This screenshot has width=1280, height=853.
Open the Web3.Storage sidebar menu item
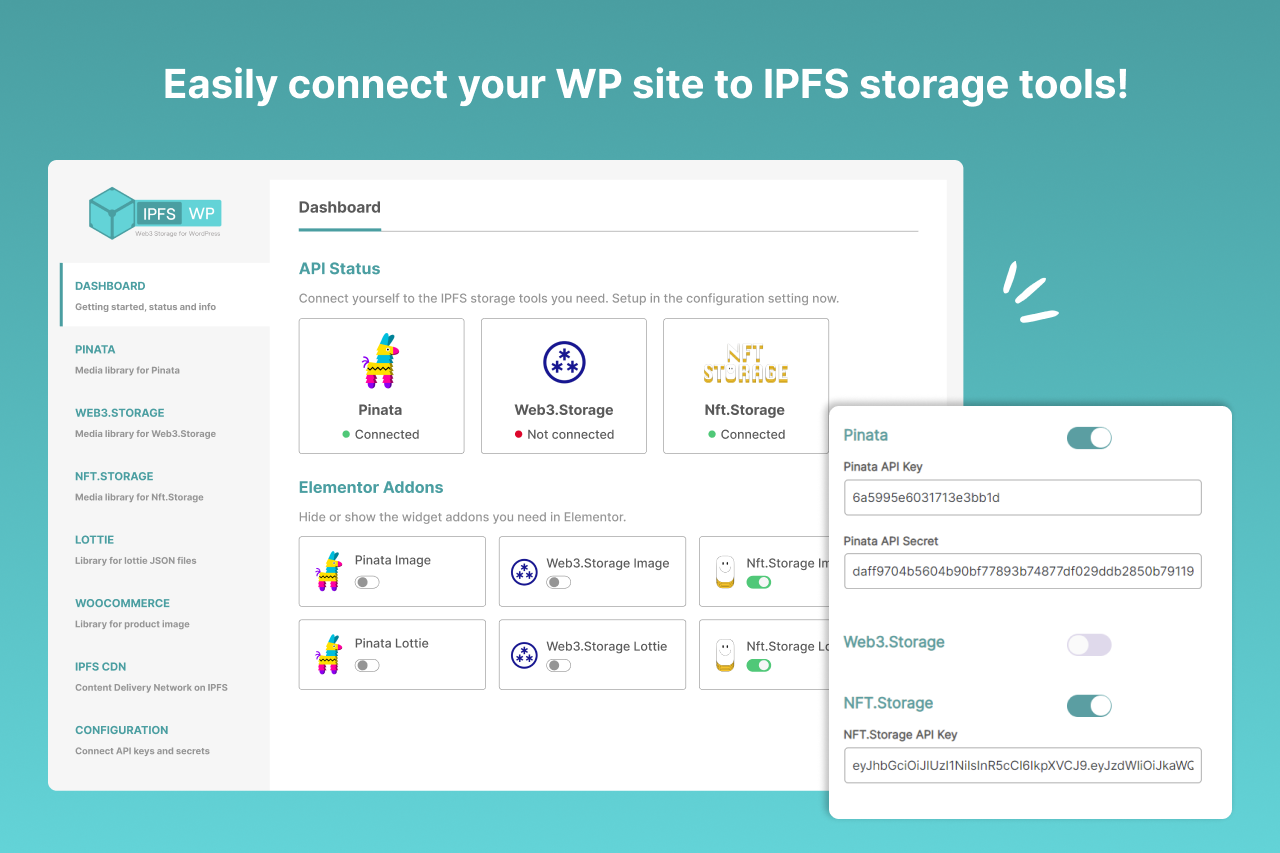coord(165,422)
